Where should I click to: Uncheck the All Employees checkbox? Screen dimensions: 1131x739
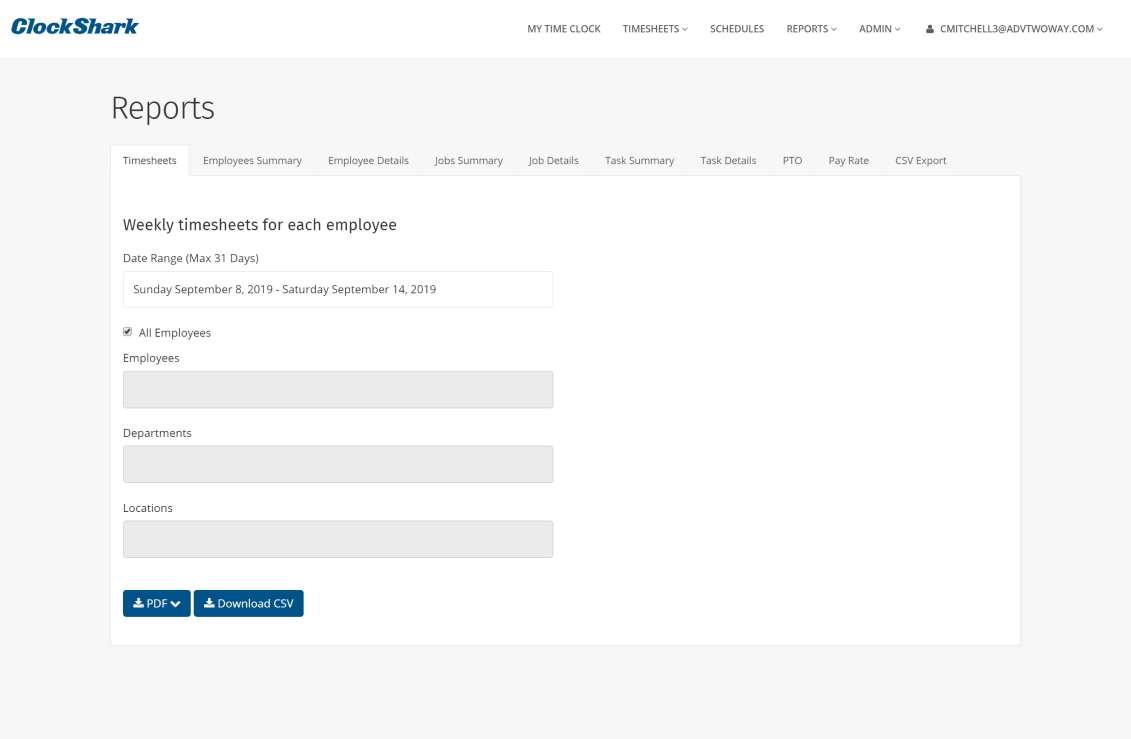[x=128, y=332]
